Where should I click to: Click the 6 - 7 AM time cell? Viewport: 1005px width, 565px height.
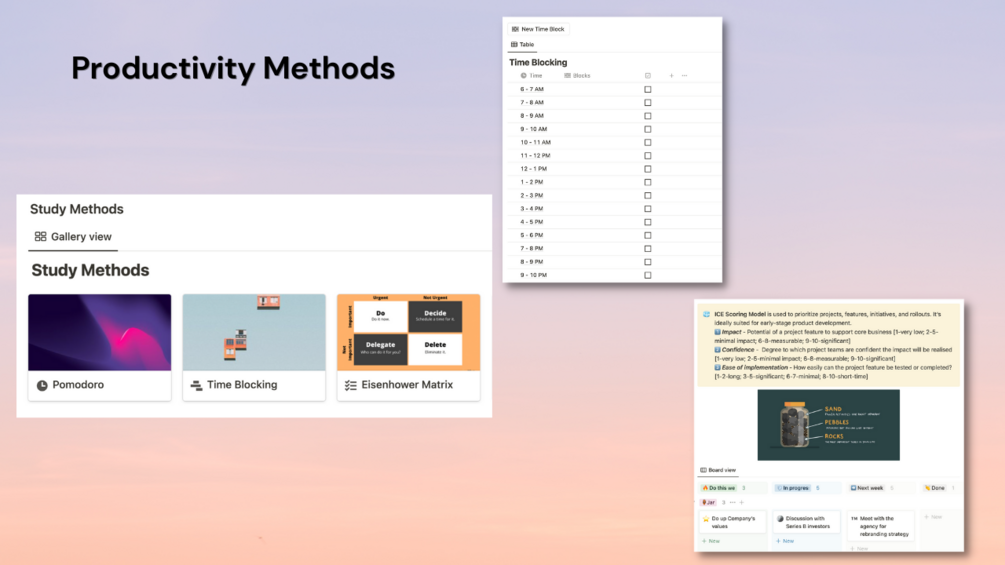pos(532,90)
